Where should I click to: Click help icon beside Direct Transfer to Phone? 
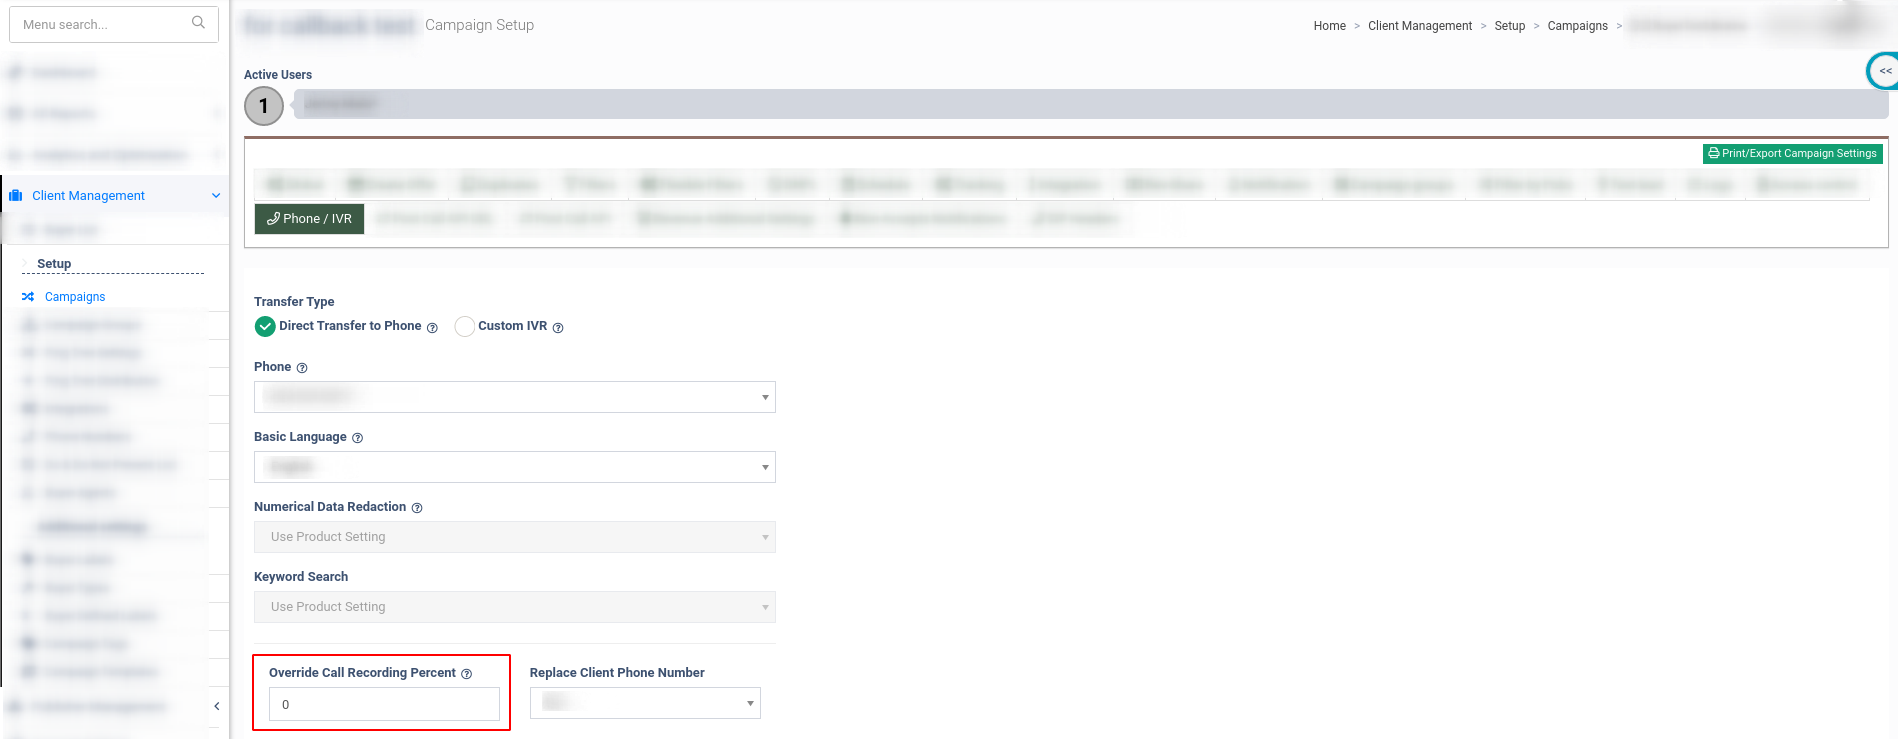pyautogui.click(x=432, y=328)
